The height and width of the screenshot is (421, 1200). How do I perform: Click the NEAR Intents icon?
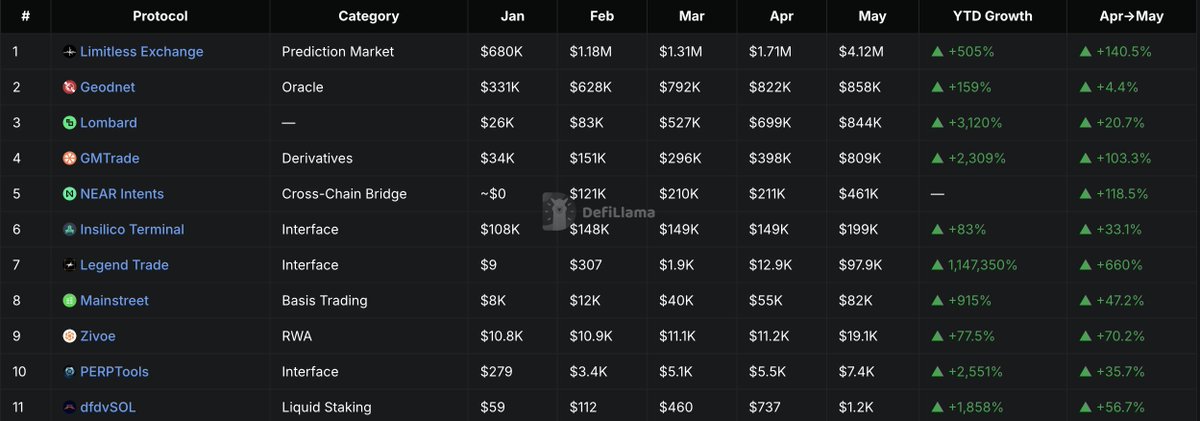pos(69,194)
